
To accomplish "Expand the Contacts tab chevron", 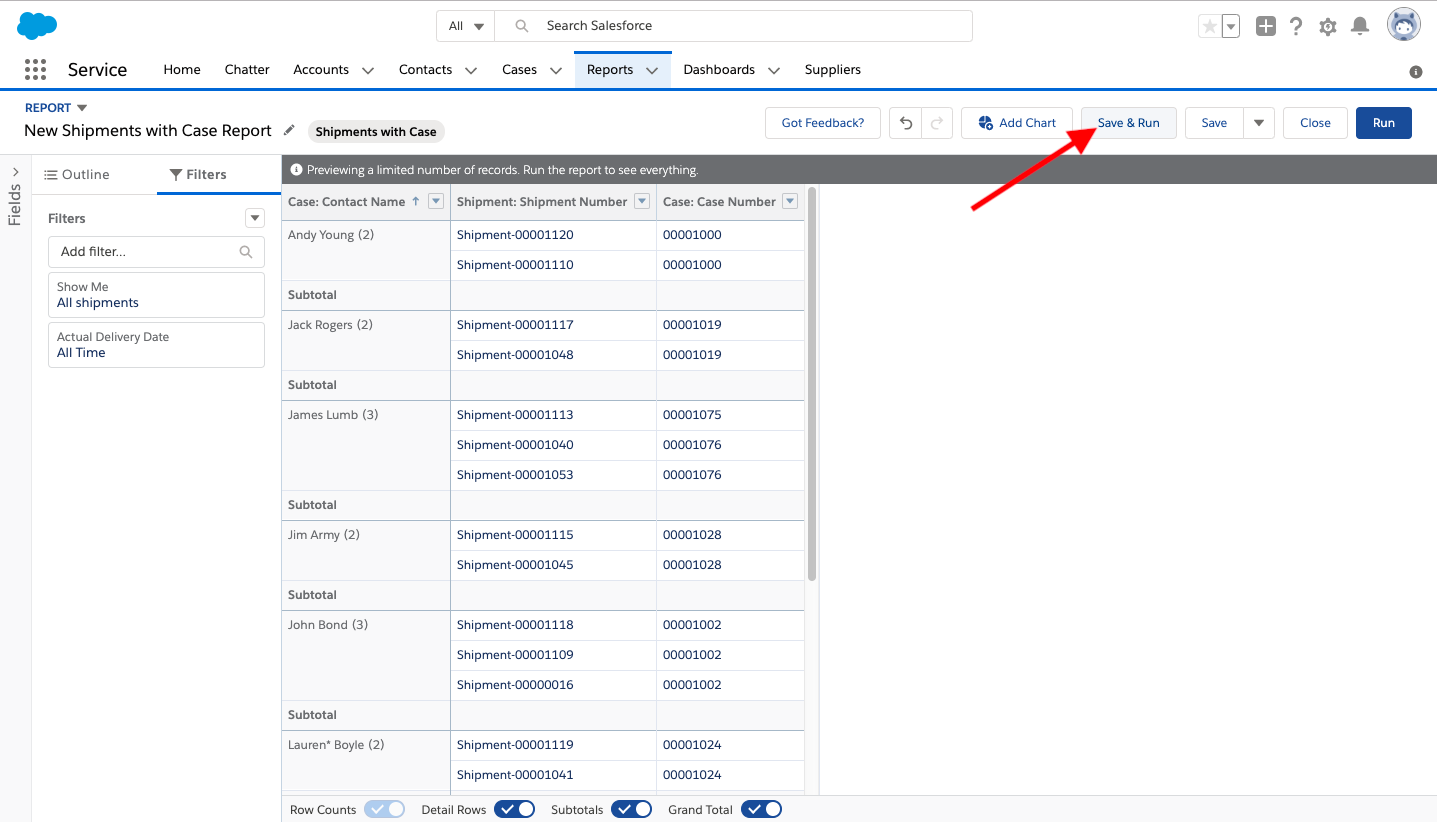I will tap(471, 70).
